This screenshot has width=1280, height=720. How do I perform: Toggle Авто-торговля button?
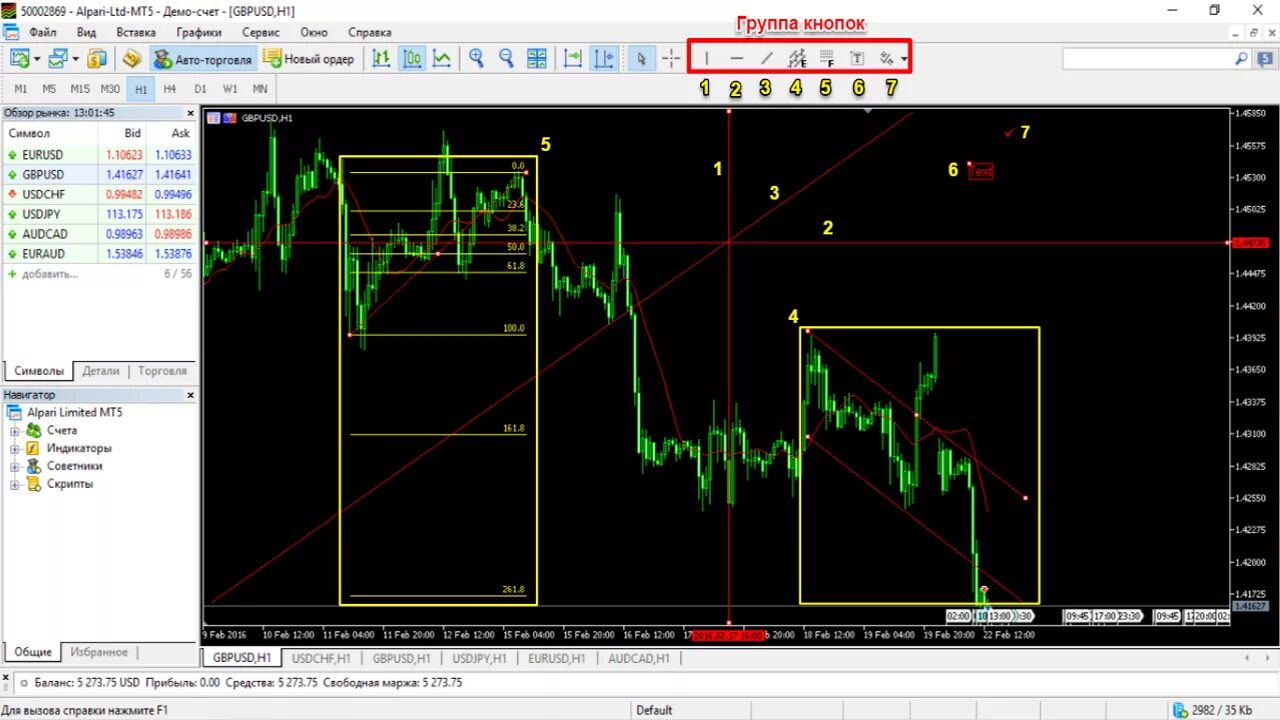click(203, 59)
